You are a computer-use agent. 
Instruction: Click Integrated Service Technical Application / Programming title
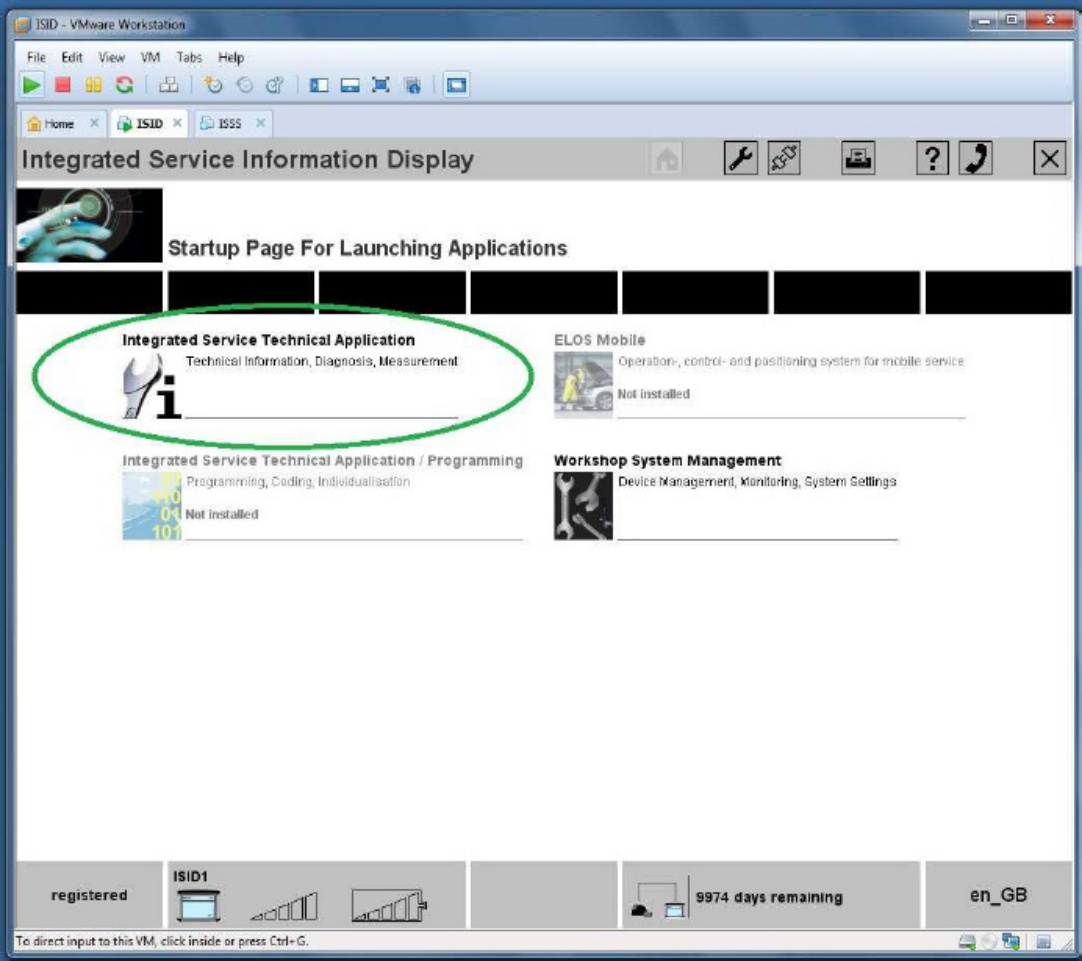point(322,460)
